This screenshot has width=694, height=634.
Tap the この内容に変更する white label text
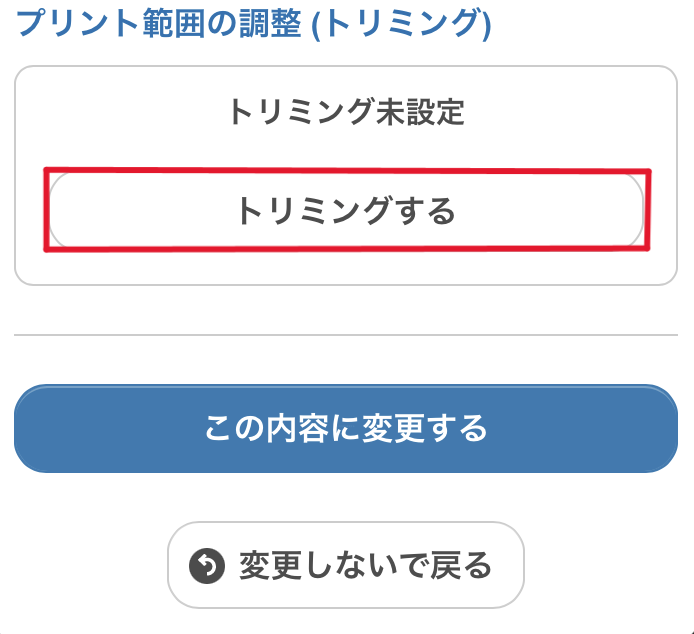coord(346,429)
